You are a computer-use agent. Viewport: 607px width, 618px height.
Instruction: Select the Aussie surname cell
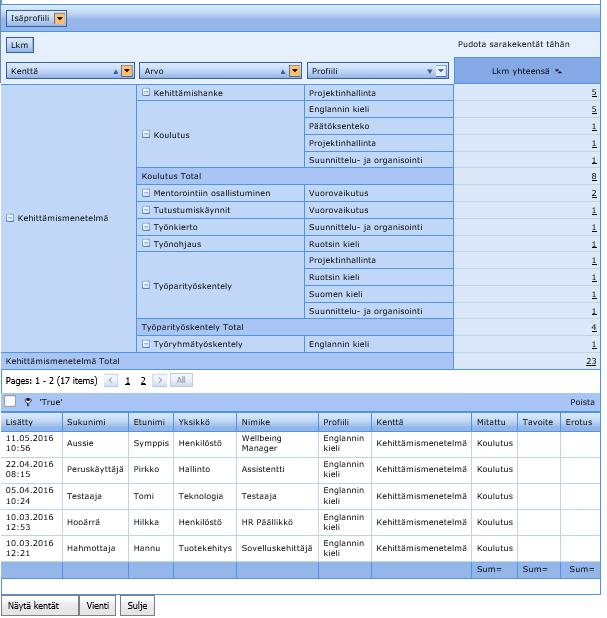[x=95, y=444]
